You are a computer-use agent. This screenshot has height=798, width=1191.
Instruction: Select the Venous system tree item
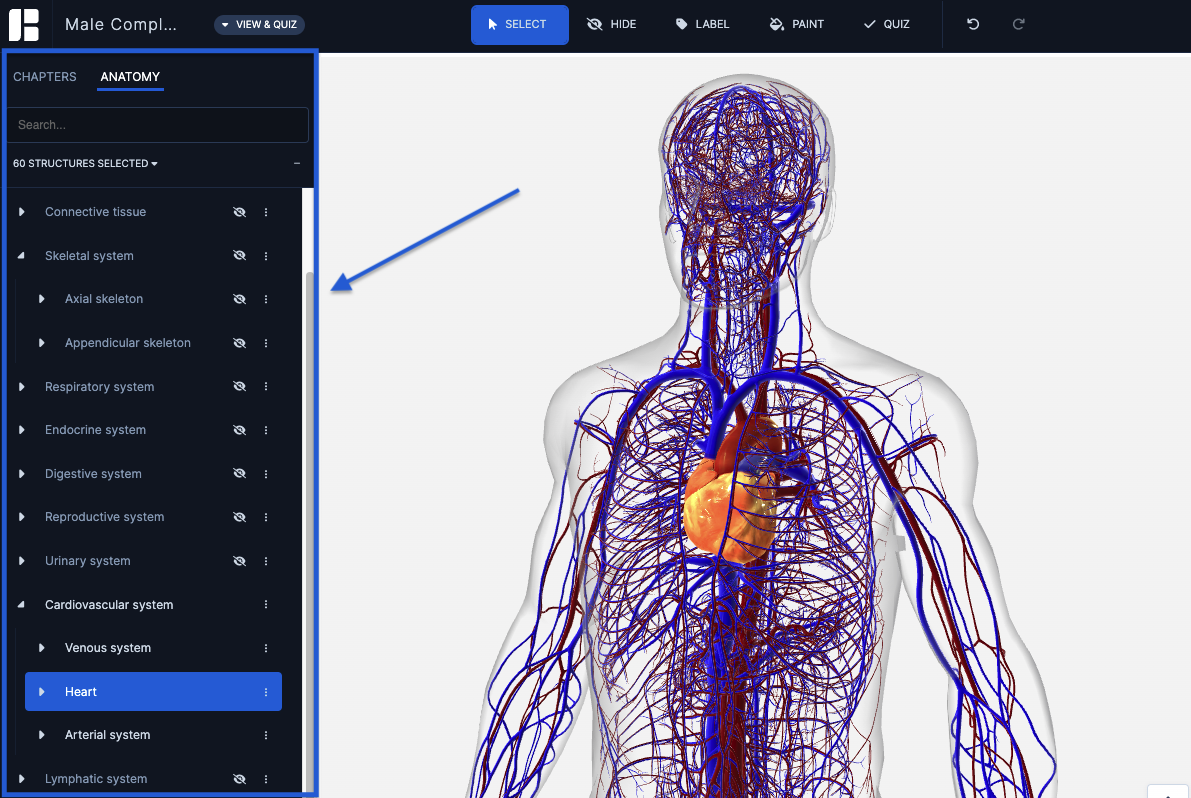tap(108, 648)
